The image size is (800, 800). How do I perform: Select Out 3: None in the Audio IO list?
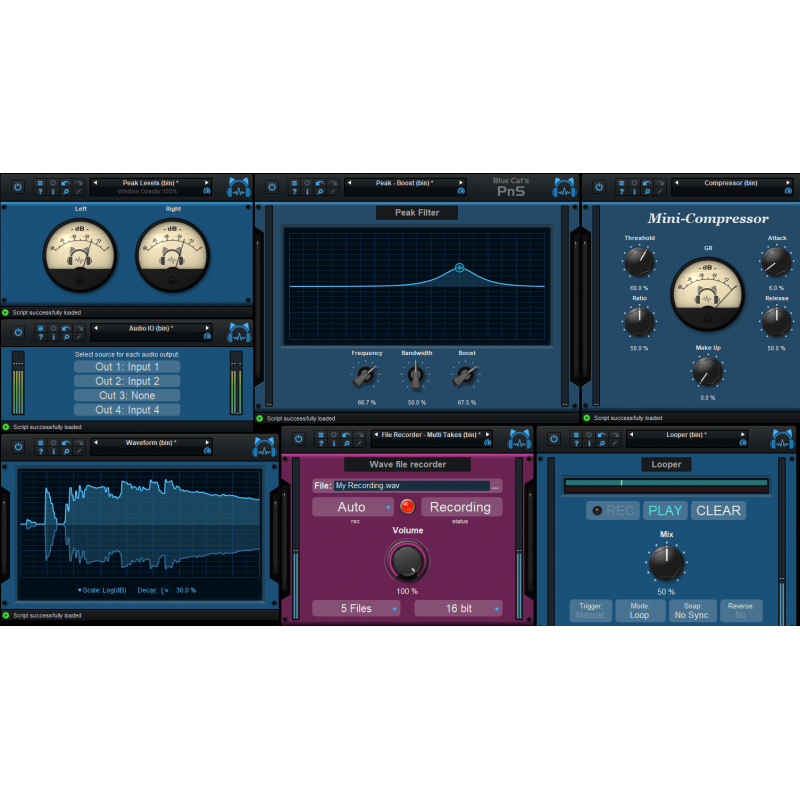(x=126, y=395)
